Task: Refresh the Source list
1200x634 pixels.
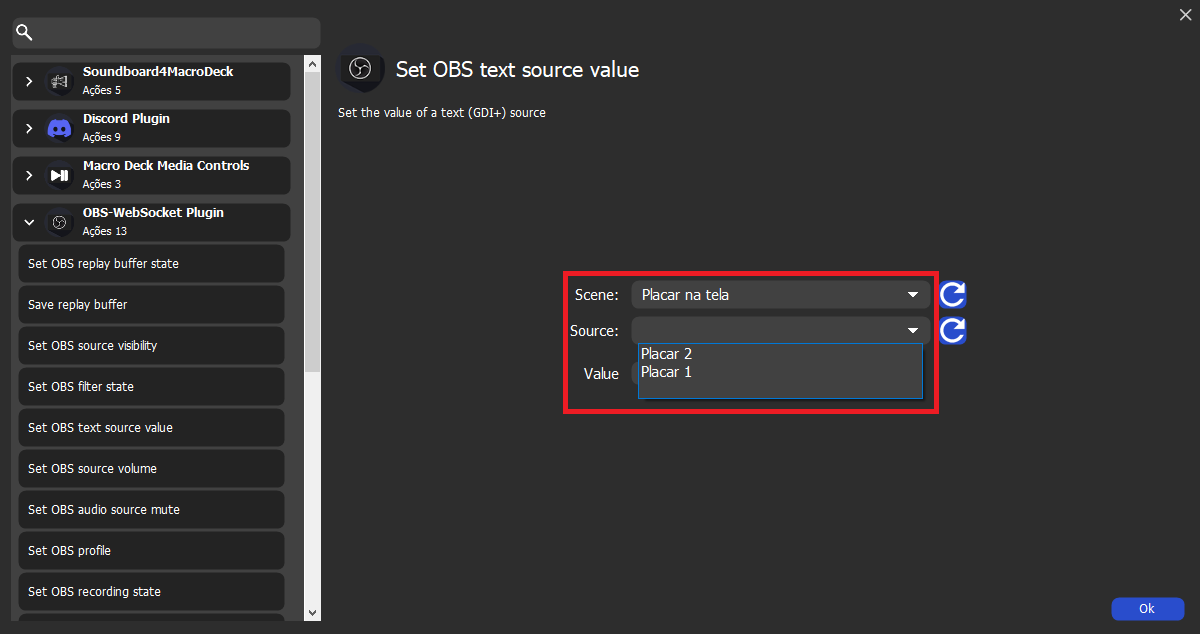Action: 951,330
